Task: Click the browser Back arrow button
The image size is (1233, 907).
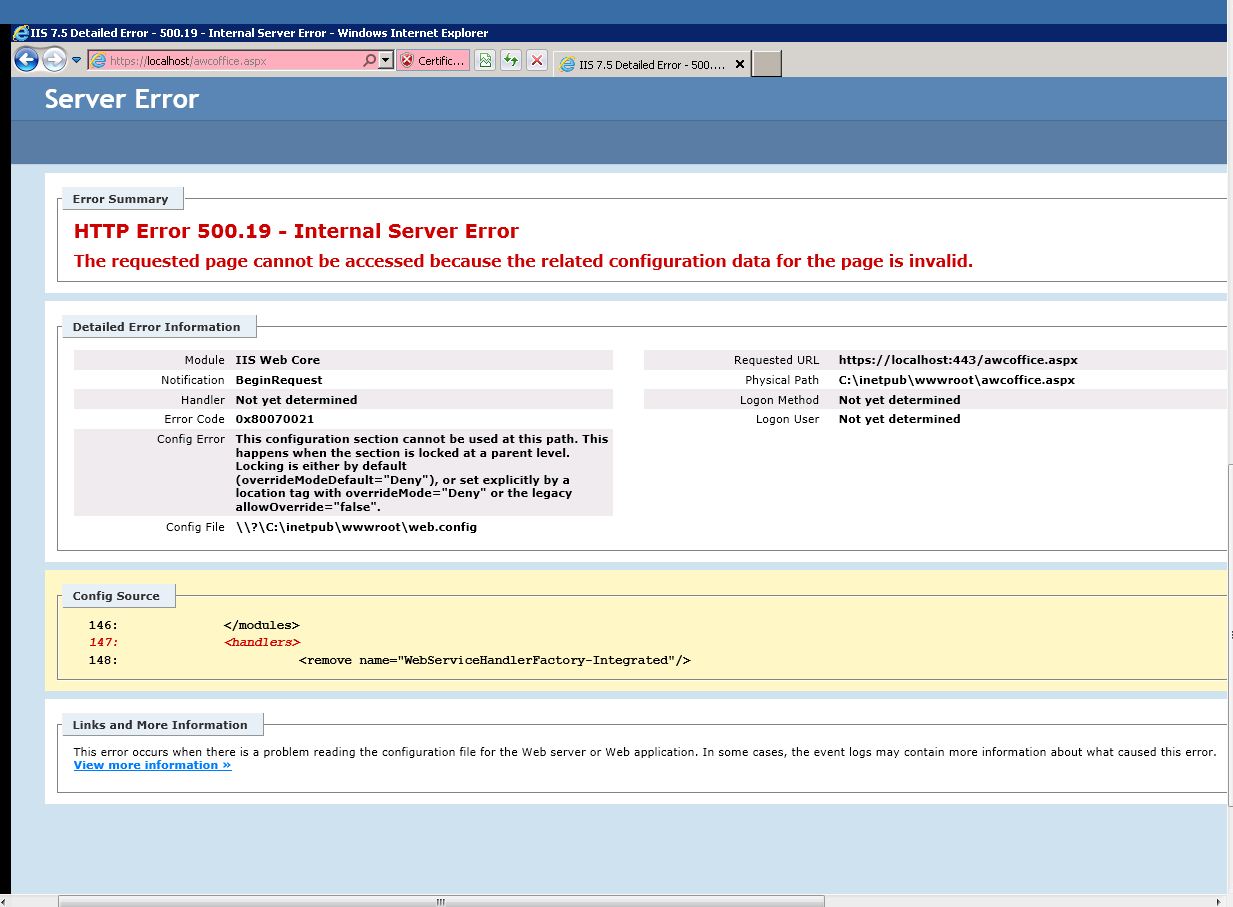Action: pos(26,60)
